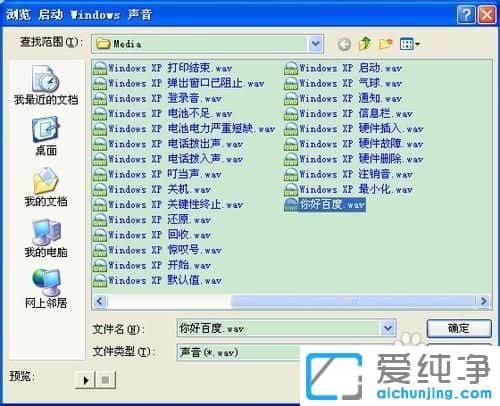The height and width of the screenshot is (406, 500).
Task: Select Windows XP 关机.wav file
Action: click(x=152, y=189)
